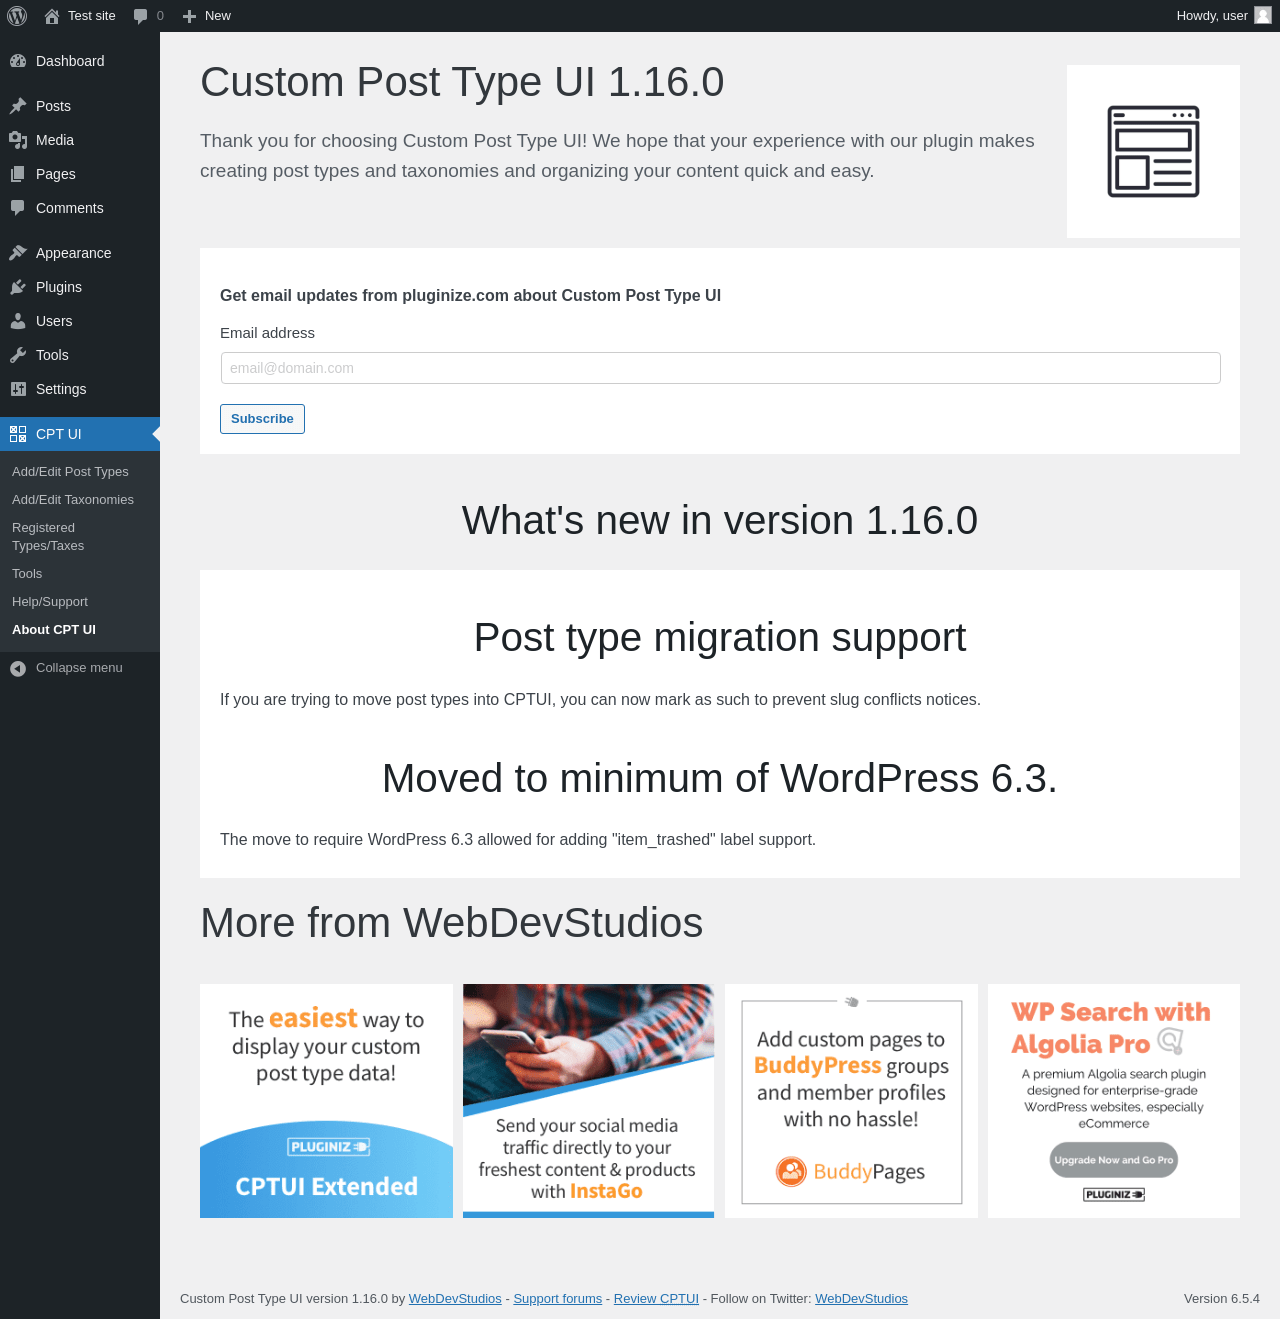The width and height of the screenshot is (1280, 1319).
Task: Open Review CPTUI footer link
Action: (656, 1299)
